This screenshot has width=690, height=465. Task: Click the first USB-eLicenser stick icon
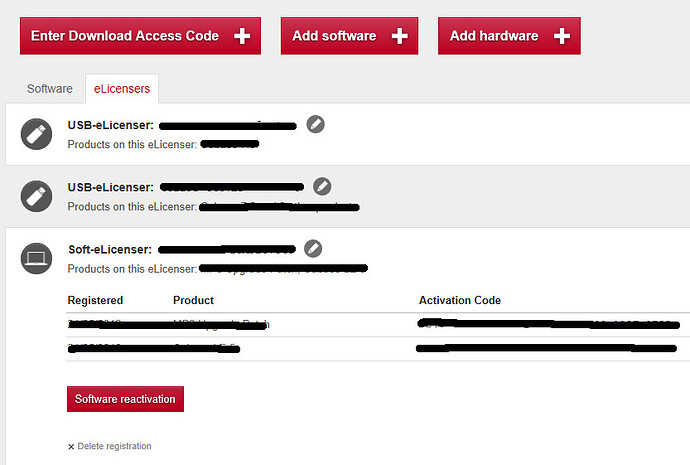(36, 135)
